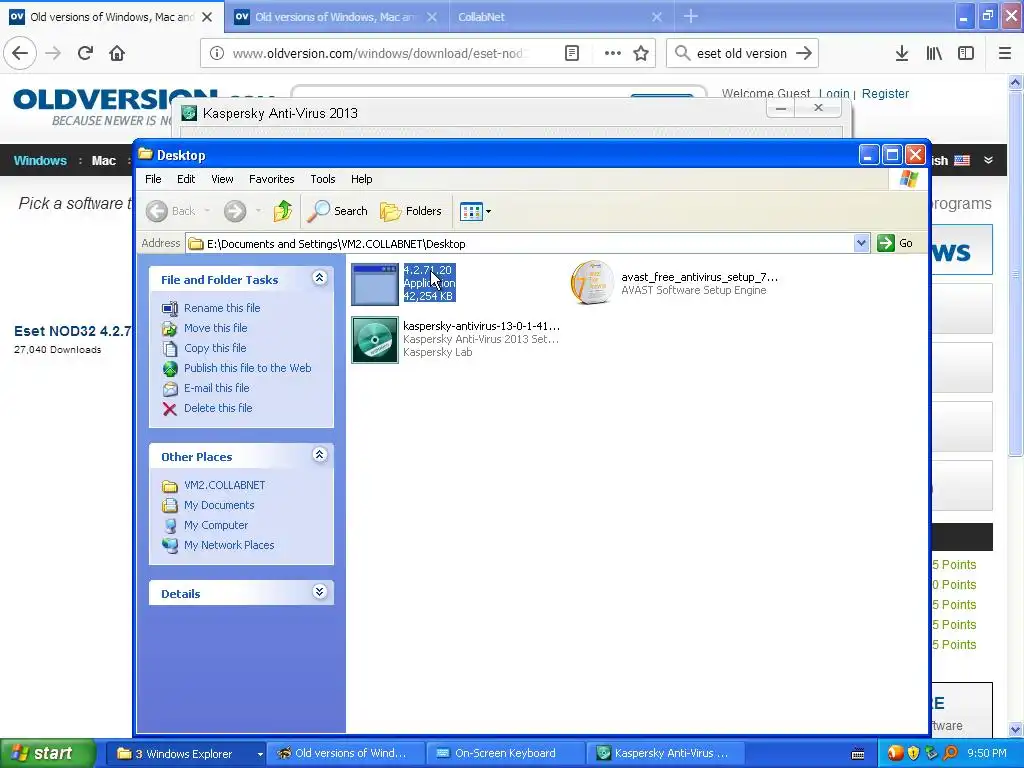Click the Firefox URL address field

click(380, 54)
